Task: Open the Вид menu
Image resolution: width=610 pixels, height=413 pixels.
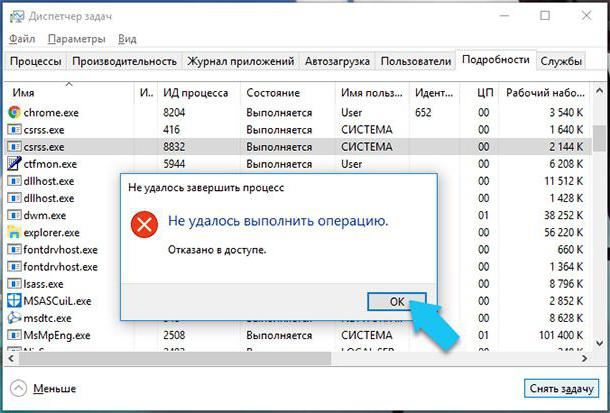Action: click(x=127, y=39)
